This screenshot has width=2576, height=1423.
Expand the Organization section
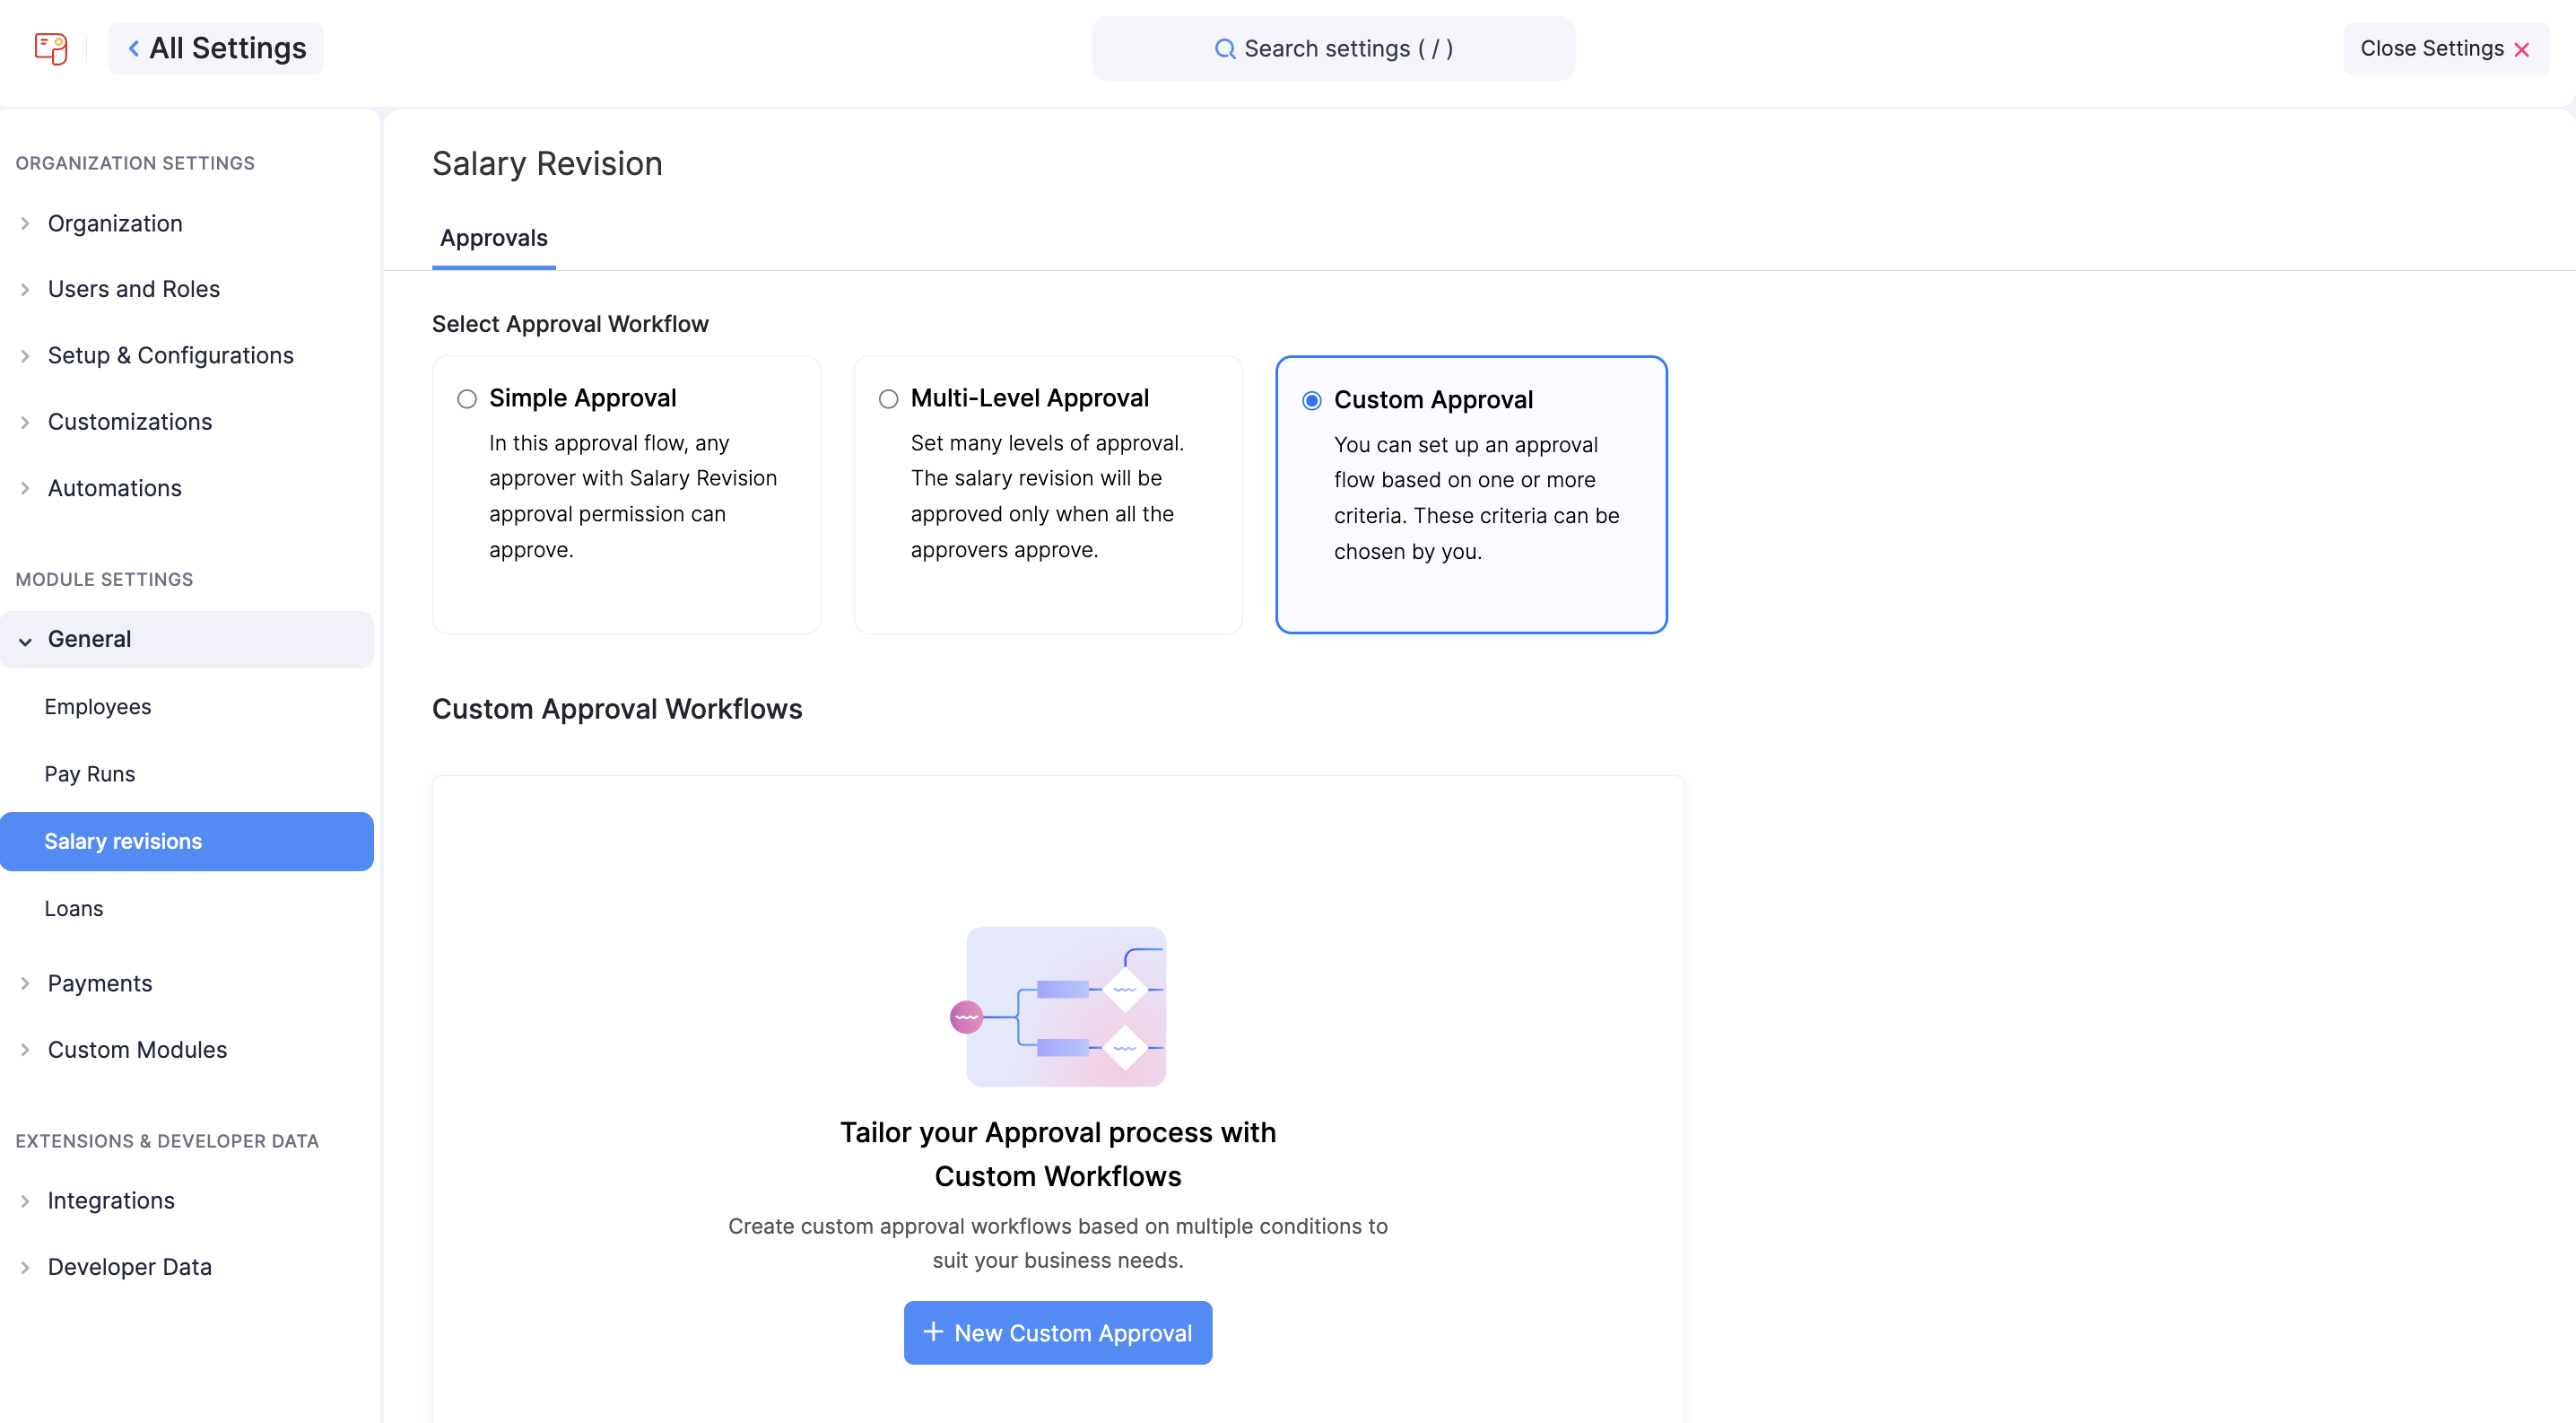115,223
